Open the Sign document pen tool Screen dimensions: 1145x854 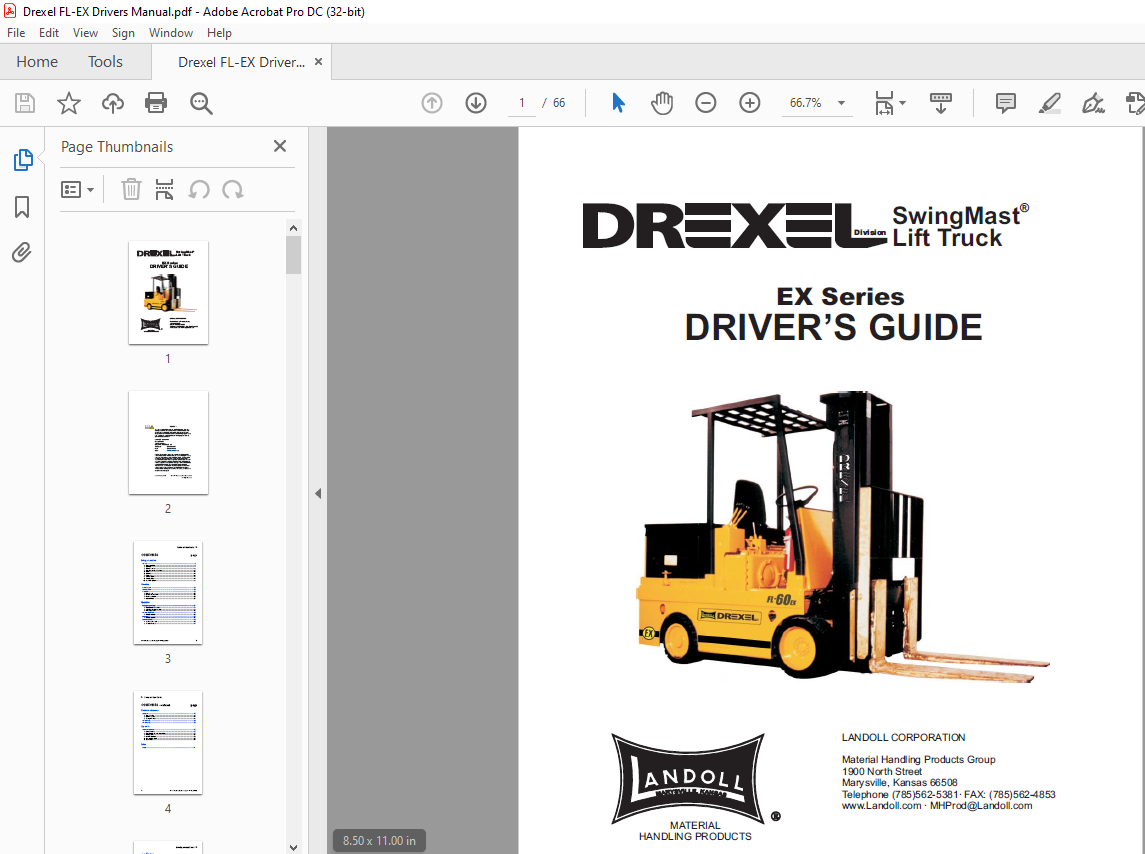[x=1093, y=103]
